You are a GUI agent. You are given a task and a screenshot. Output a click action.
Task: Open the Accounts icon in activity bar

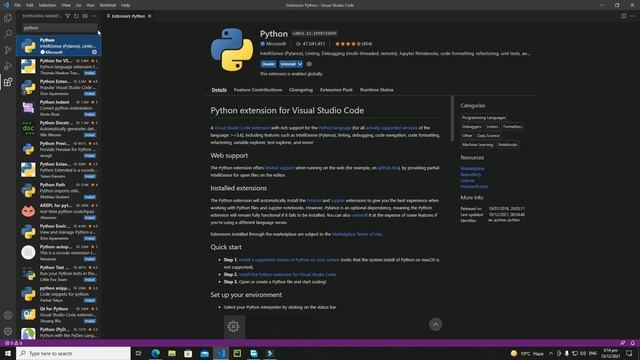click(8, 315)
